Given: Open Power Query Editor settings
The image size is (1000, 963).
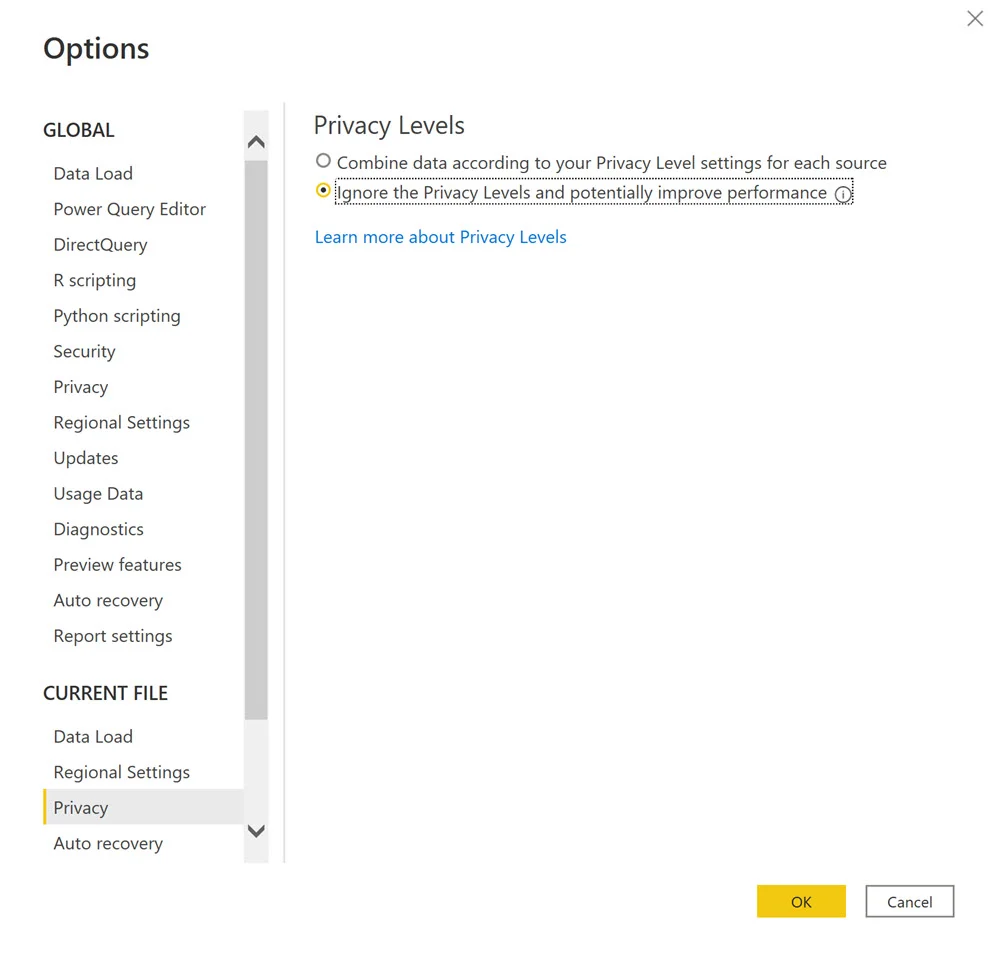Looking at the screenshot, I should (x=129, y=209).
